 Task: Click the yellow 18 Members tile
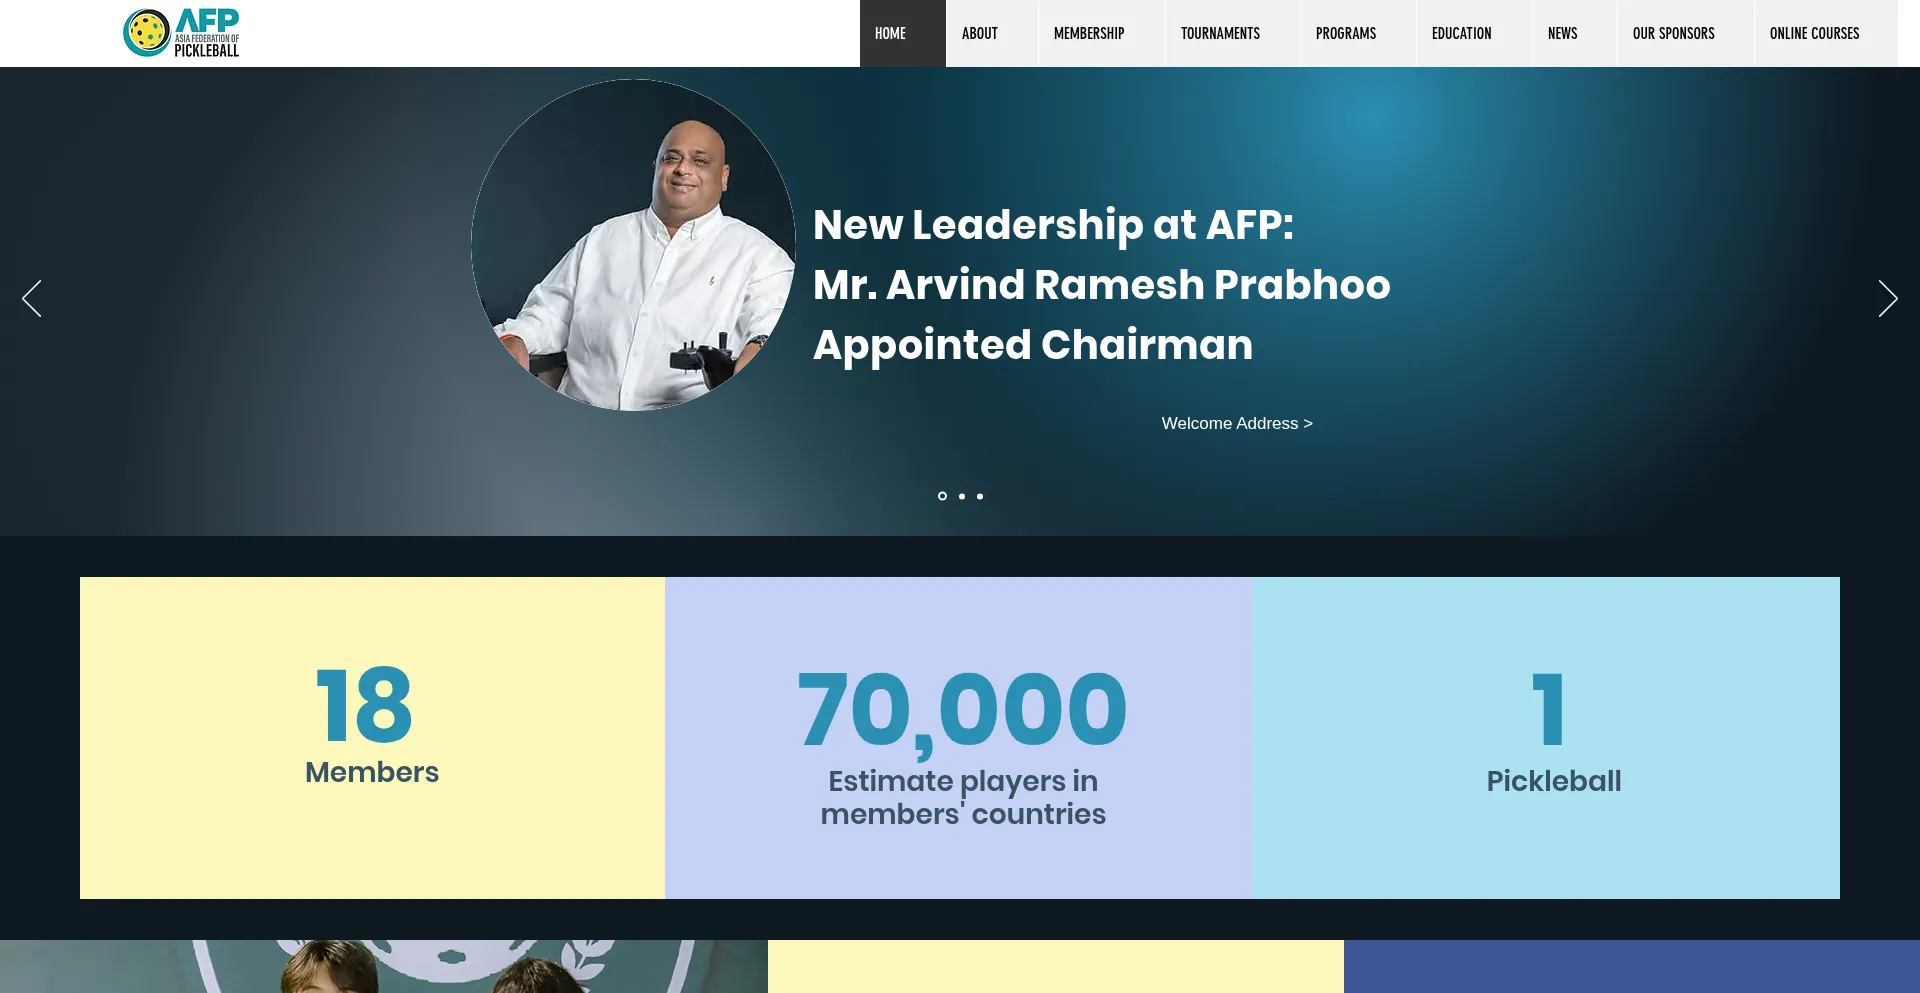click(372, 738)
